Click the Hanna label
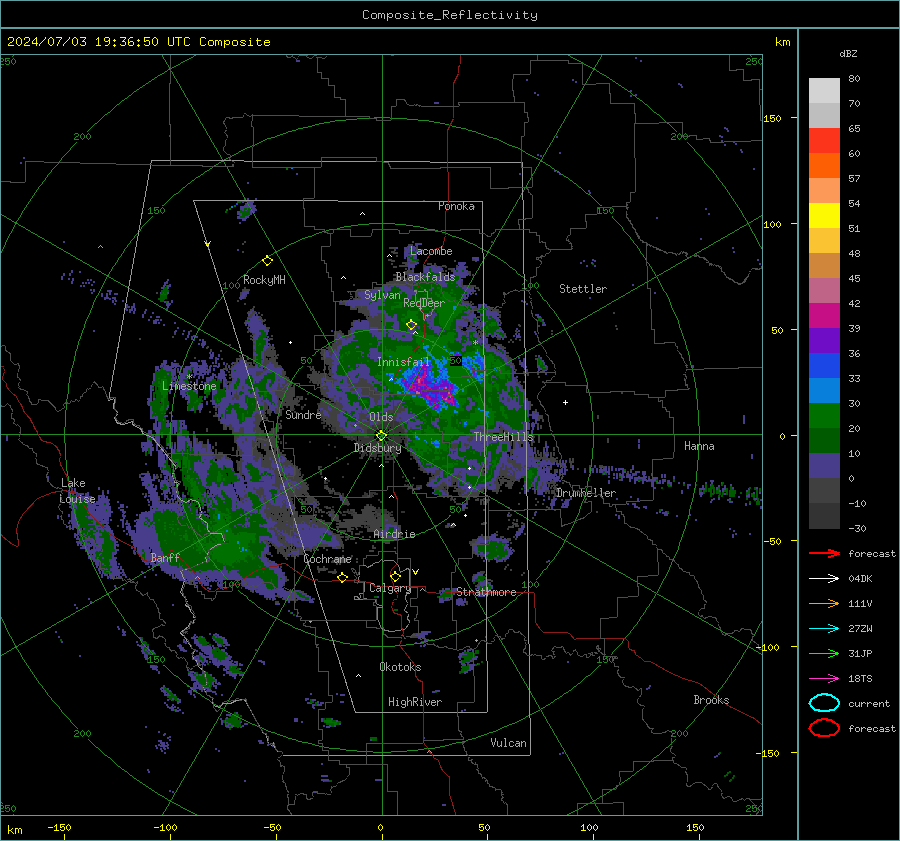This screenshot has height=841, width=900. coord(699,446)
